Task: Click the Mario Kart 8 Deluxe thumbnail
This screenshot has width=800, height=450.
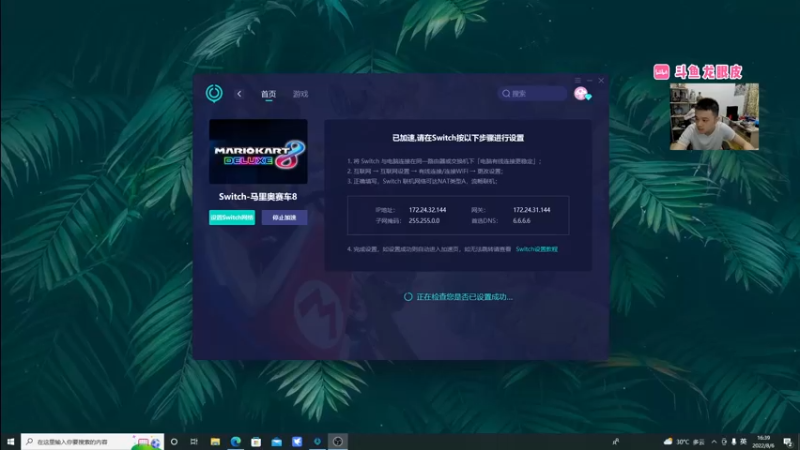Action: pyautogui.click(x=258, y=152)
